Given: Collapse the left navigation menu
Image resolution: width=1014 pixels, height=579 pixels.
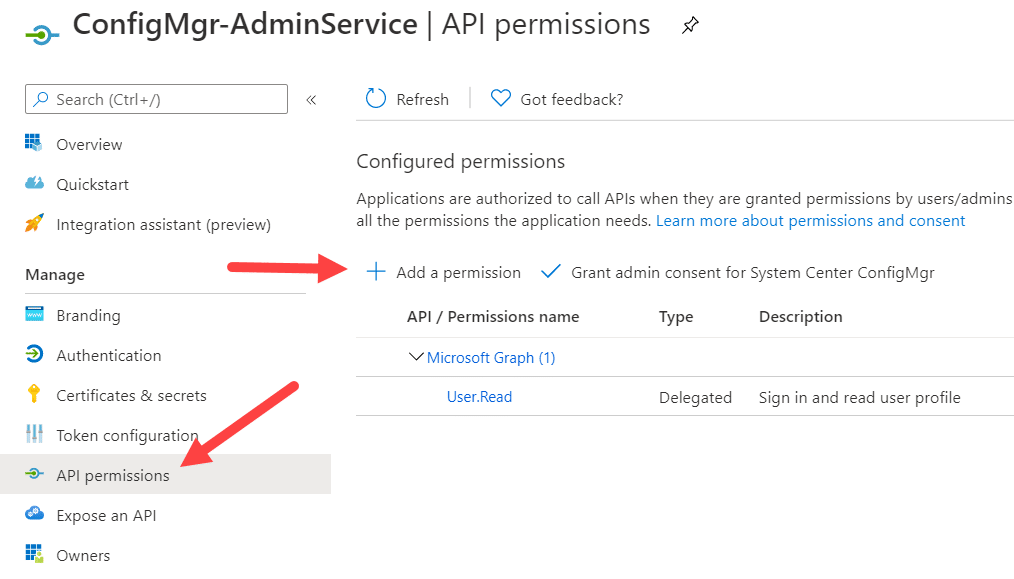Looking at the screenshot, I should pos(311,100).
